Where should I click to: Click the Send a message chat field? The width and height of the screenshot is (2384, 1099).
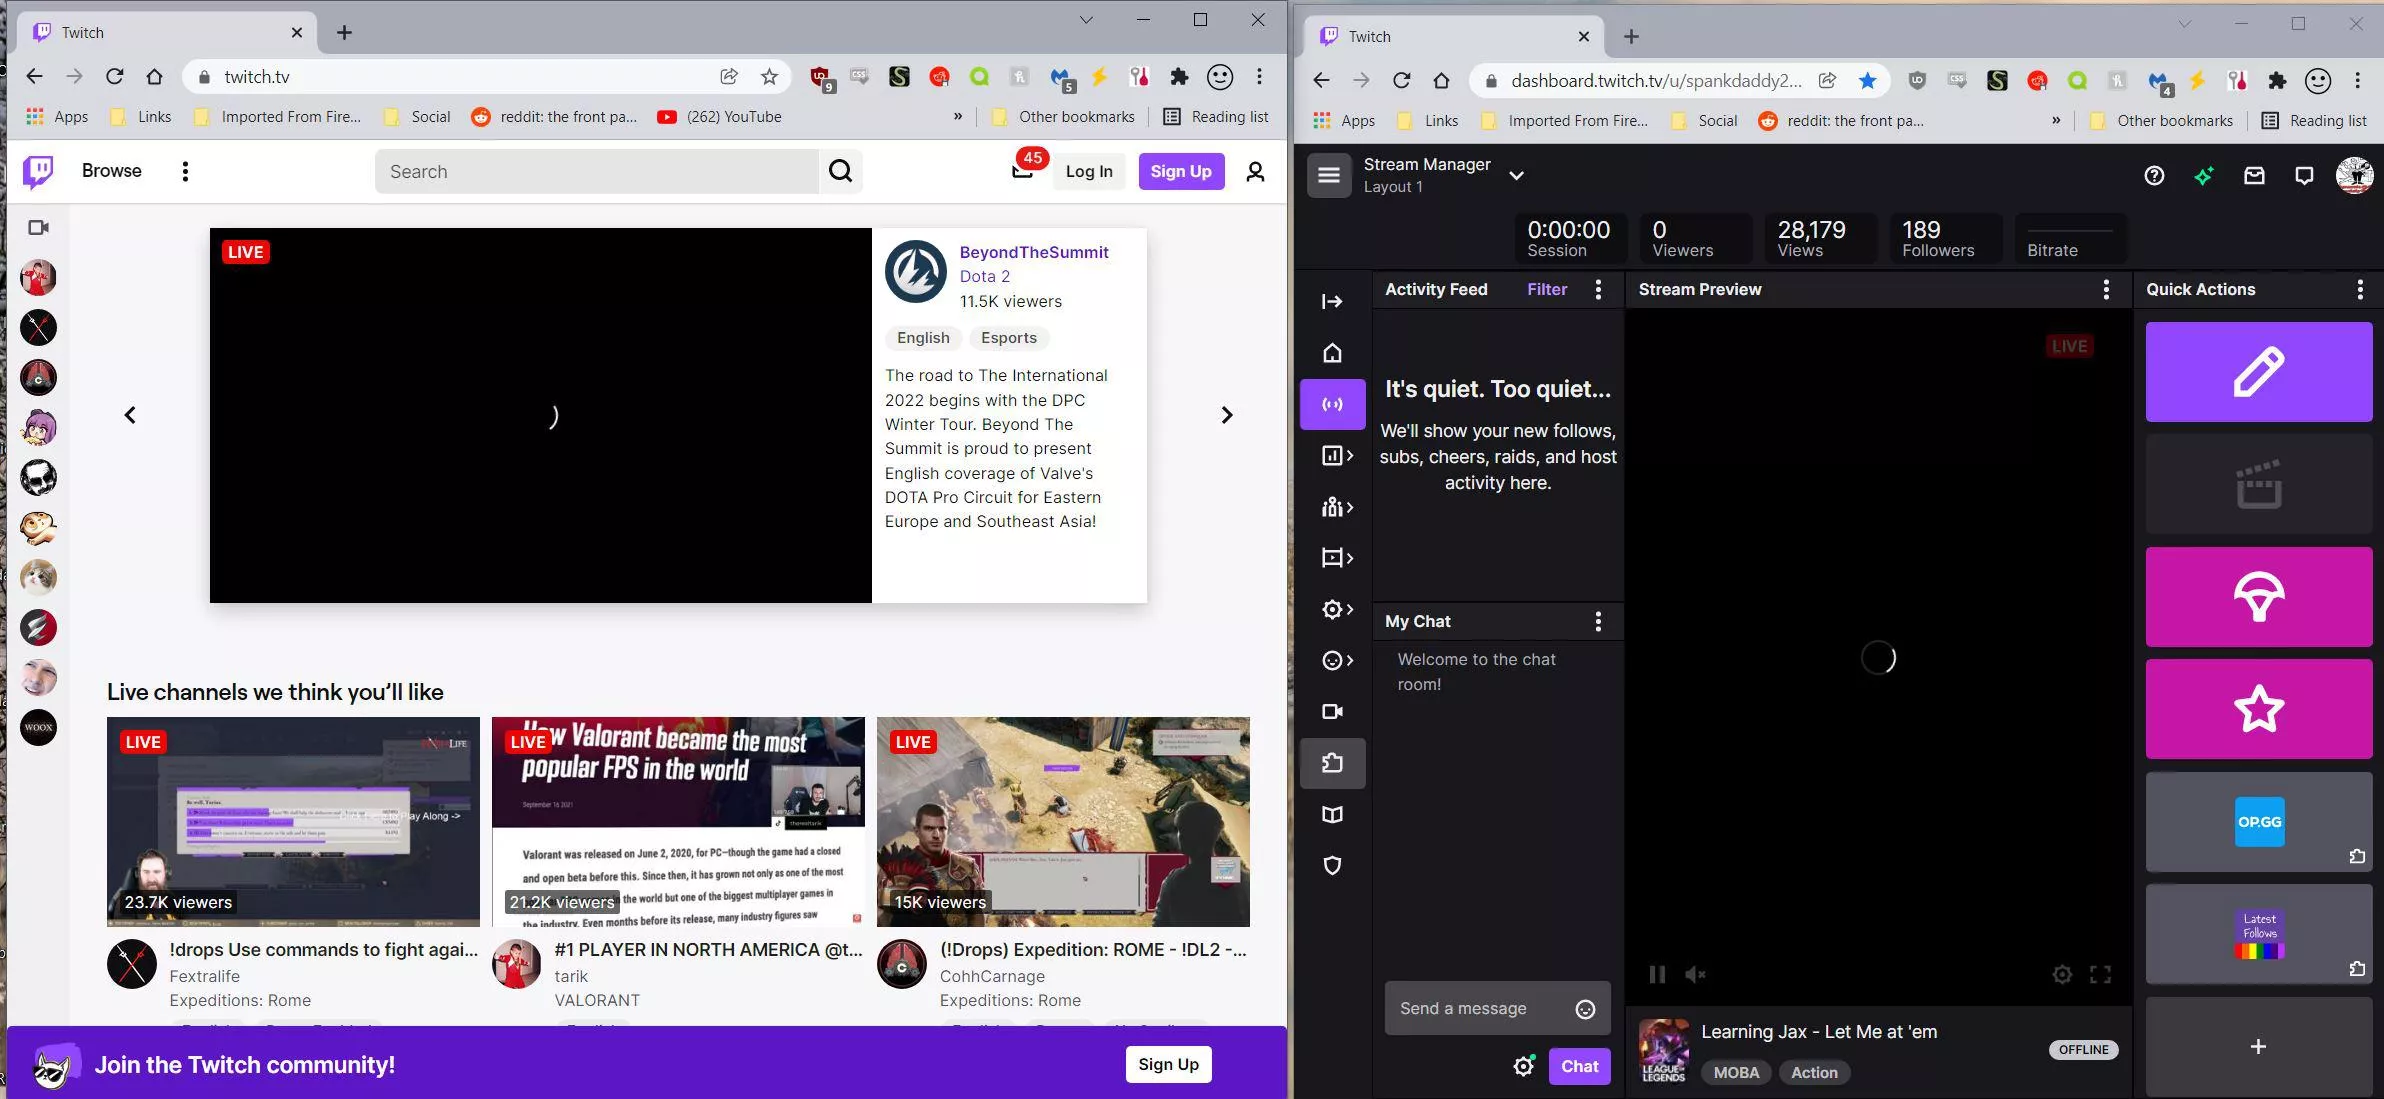click(1480, 1007)
